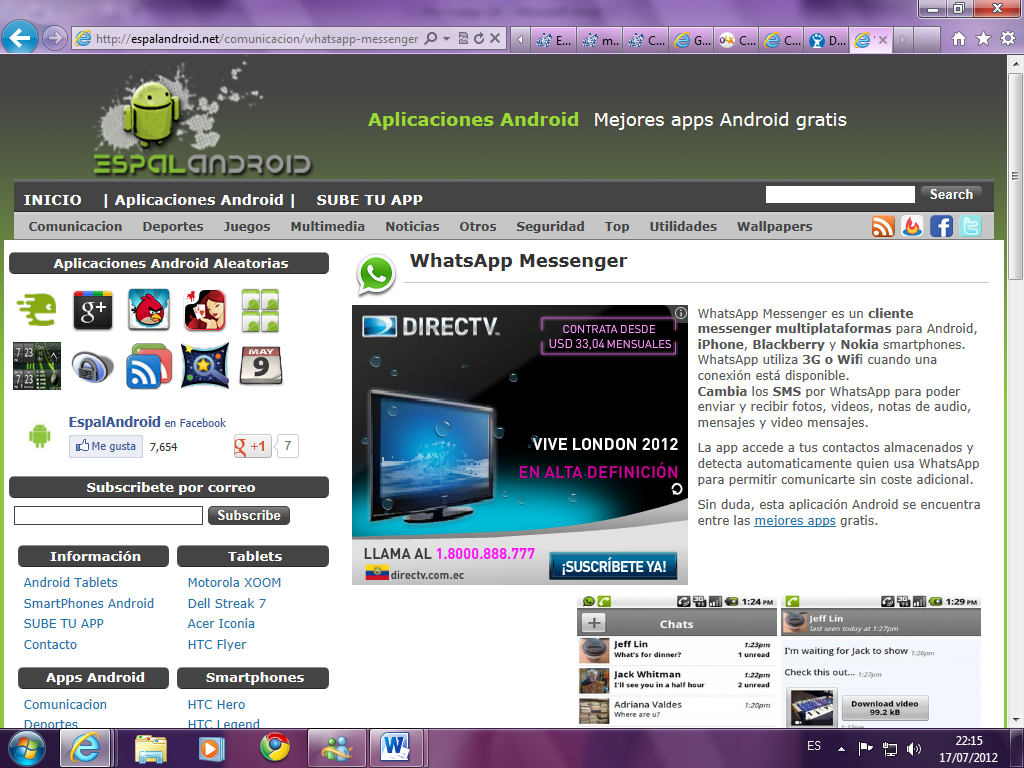Click the DirecTV ¡Suscríbete Ya! banner button
Screen dimensions: 1024x768
tap(612, 567)
